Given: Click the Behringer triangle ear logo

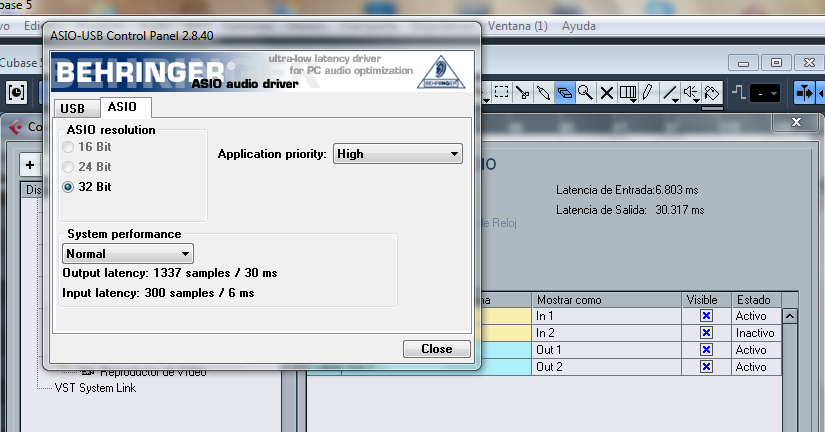Looking at the screenshot, I should pos(441,72).
